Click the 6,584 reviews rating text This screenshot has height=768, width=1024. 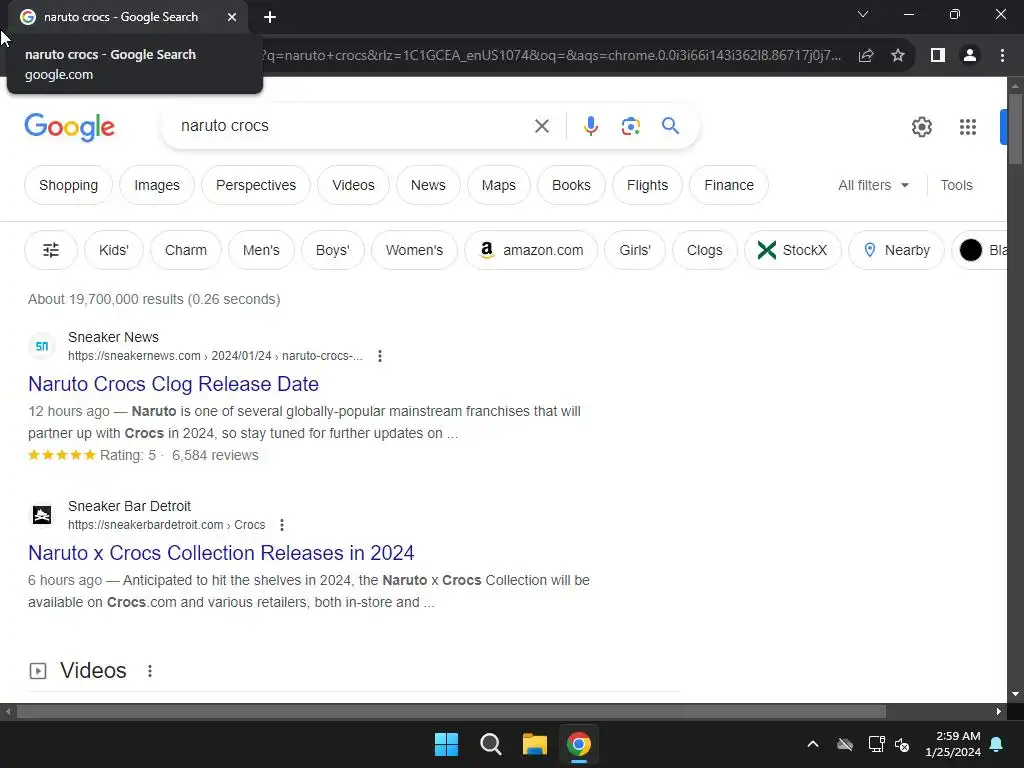pos(215,455)
